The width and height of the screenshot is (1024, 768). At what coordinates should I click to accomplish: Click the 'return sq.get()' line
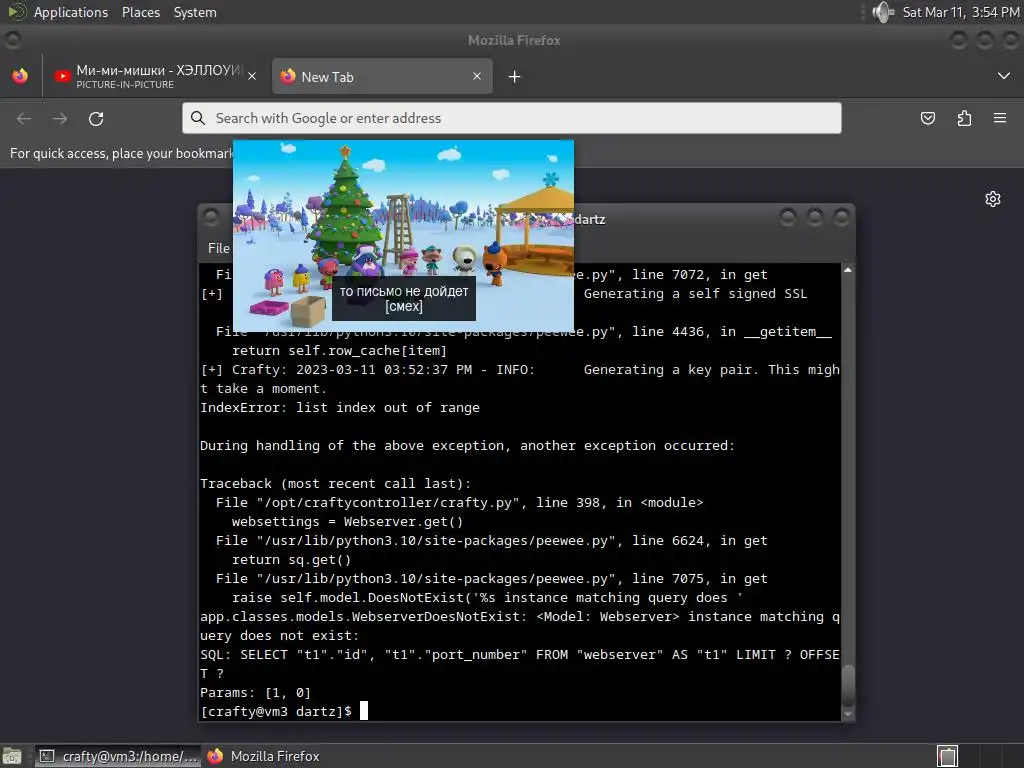(291, 560)
